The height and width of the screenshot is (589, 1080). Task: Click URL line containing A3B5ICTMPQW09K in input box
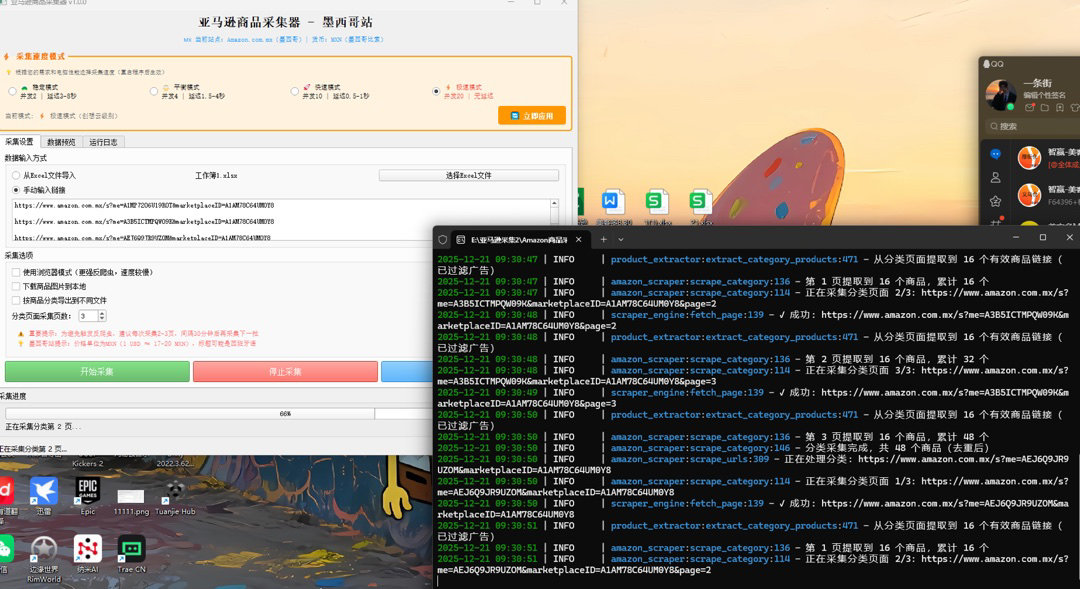coord(144,222)
